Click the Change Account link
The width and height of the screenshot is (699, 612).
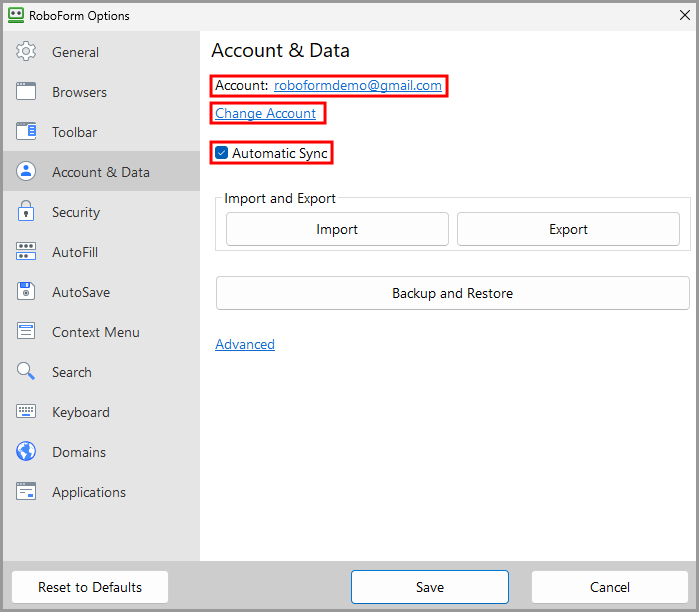coord(266,113)
